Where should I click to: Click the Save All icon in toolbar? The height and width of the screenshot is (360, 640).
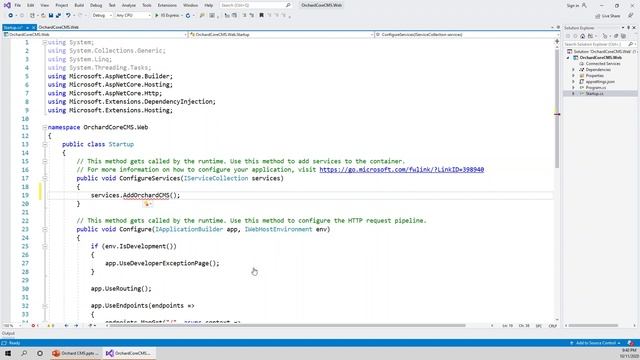[58, 16]
